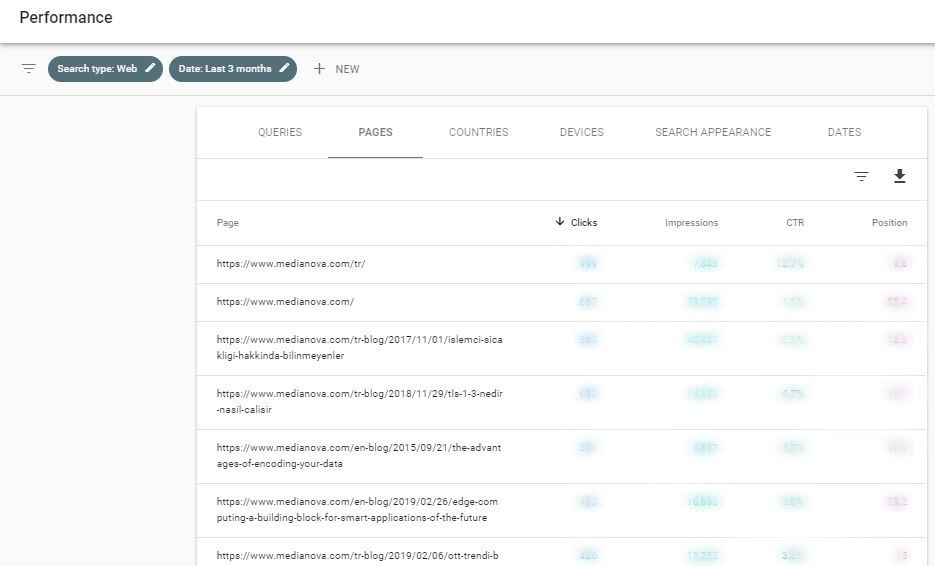Download the table data with export icon
The height and width of the screenshot is (566, 935).
click(x=900, y=176)
